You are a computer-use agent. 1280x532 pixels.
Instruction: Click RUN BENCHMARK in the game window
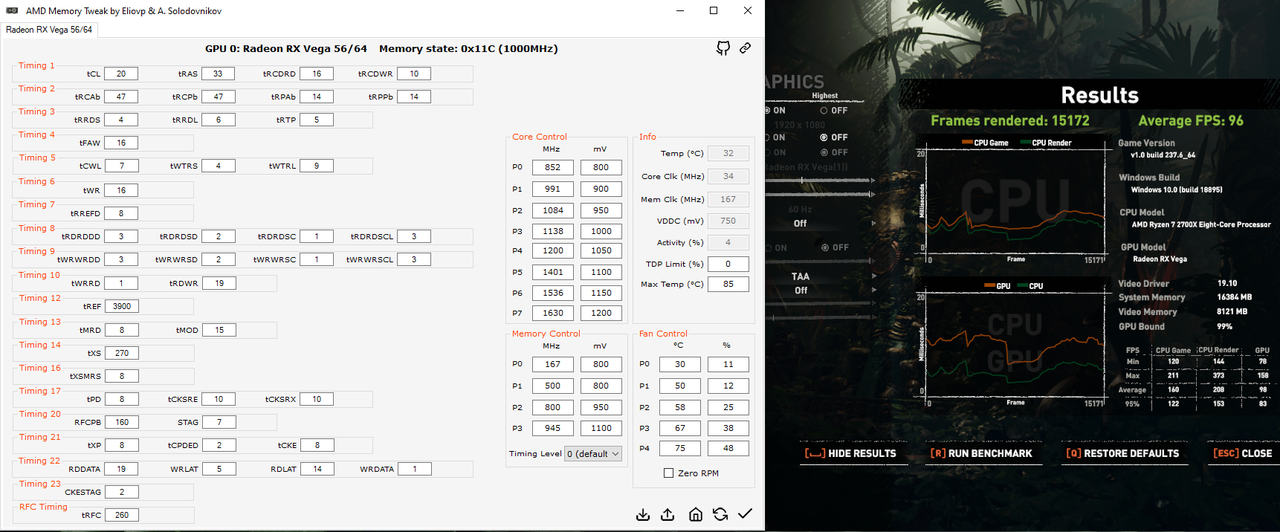(x=981, y=453)
